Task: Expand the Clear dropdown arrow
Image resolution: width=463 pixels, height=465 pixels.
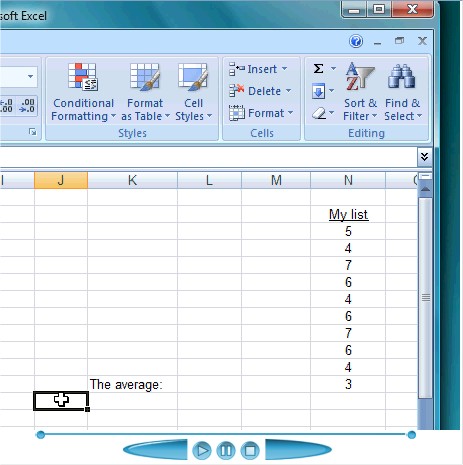Action: pos(331,113)
